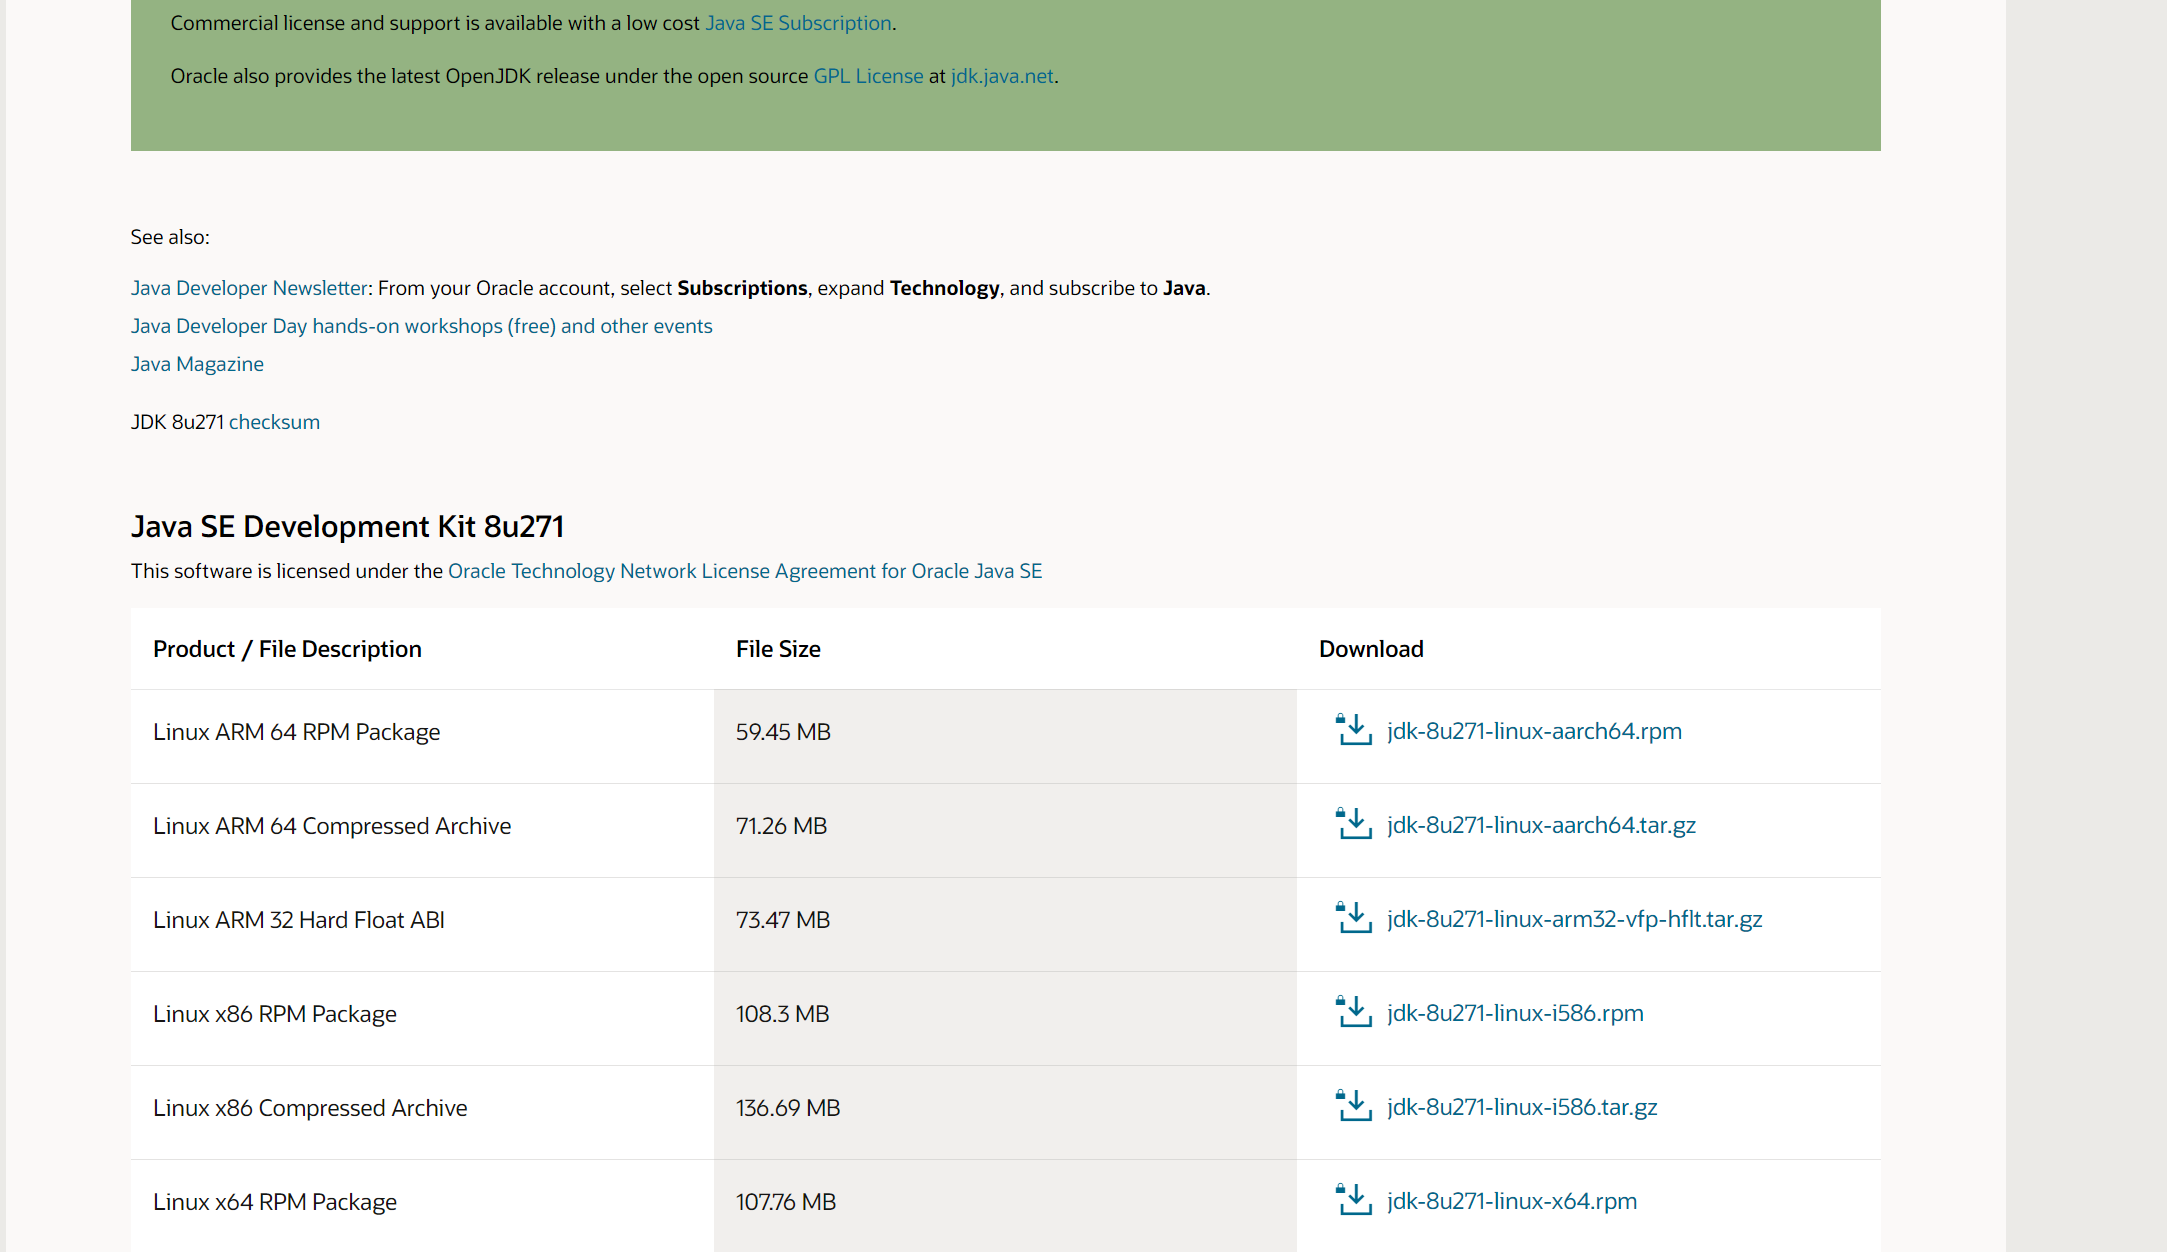
Task: Click download icon for jdk-8u271-linux-aarch64.rpm
Action: coord(1354,730)
